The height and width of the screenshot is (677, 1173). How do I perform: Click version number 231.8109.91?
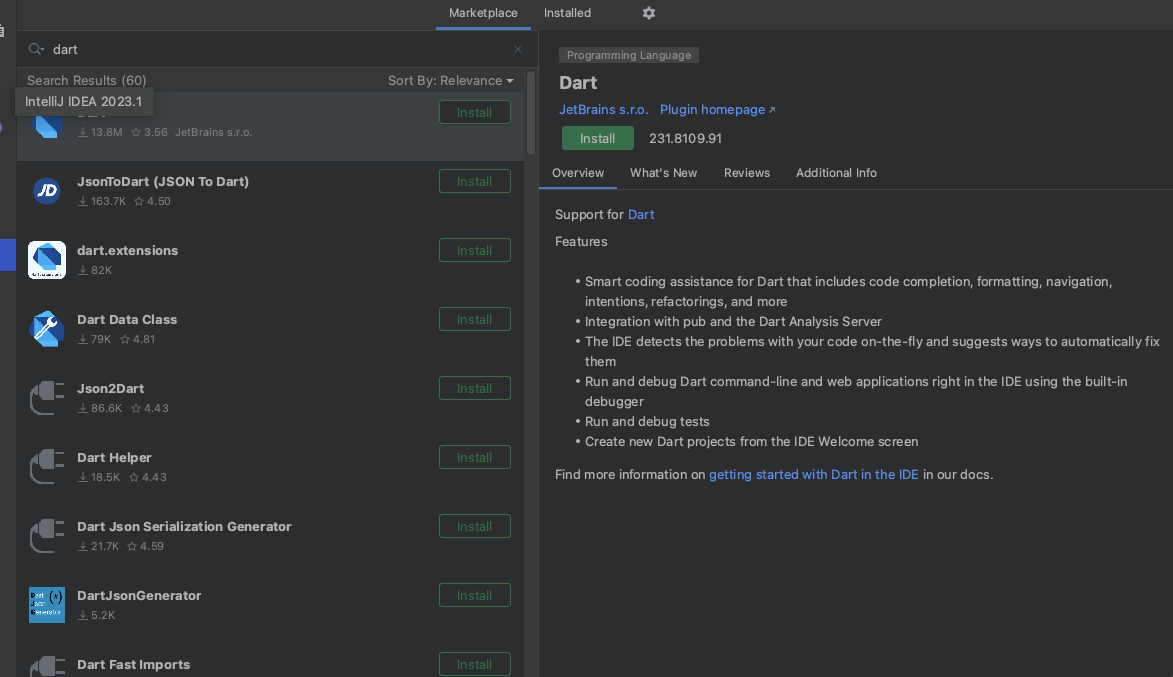(685, 138)
